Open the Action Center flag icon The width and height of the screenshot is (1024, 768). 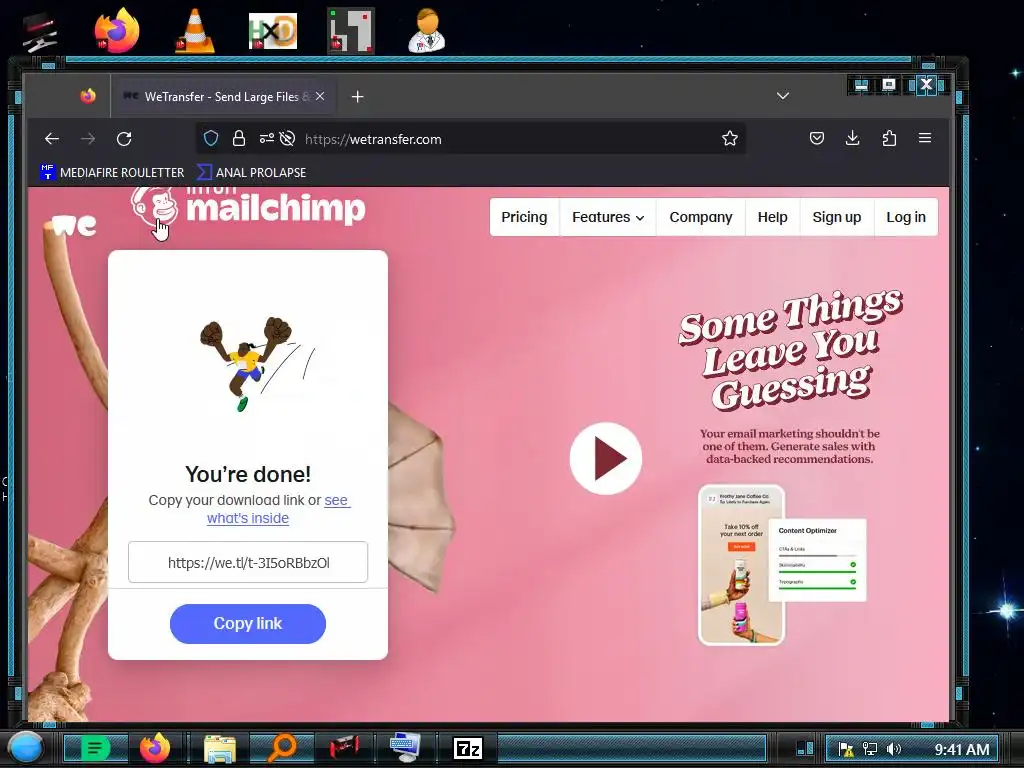point(846,749)
